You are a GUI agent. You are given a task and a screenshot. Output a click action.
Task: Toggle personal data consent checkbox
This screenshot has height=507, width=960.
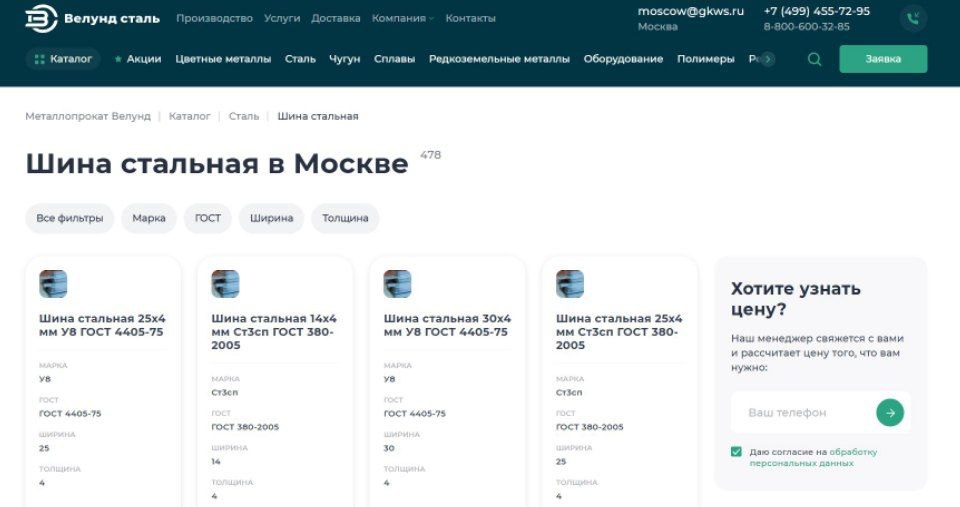point(736,452)
